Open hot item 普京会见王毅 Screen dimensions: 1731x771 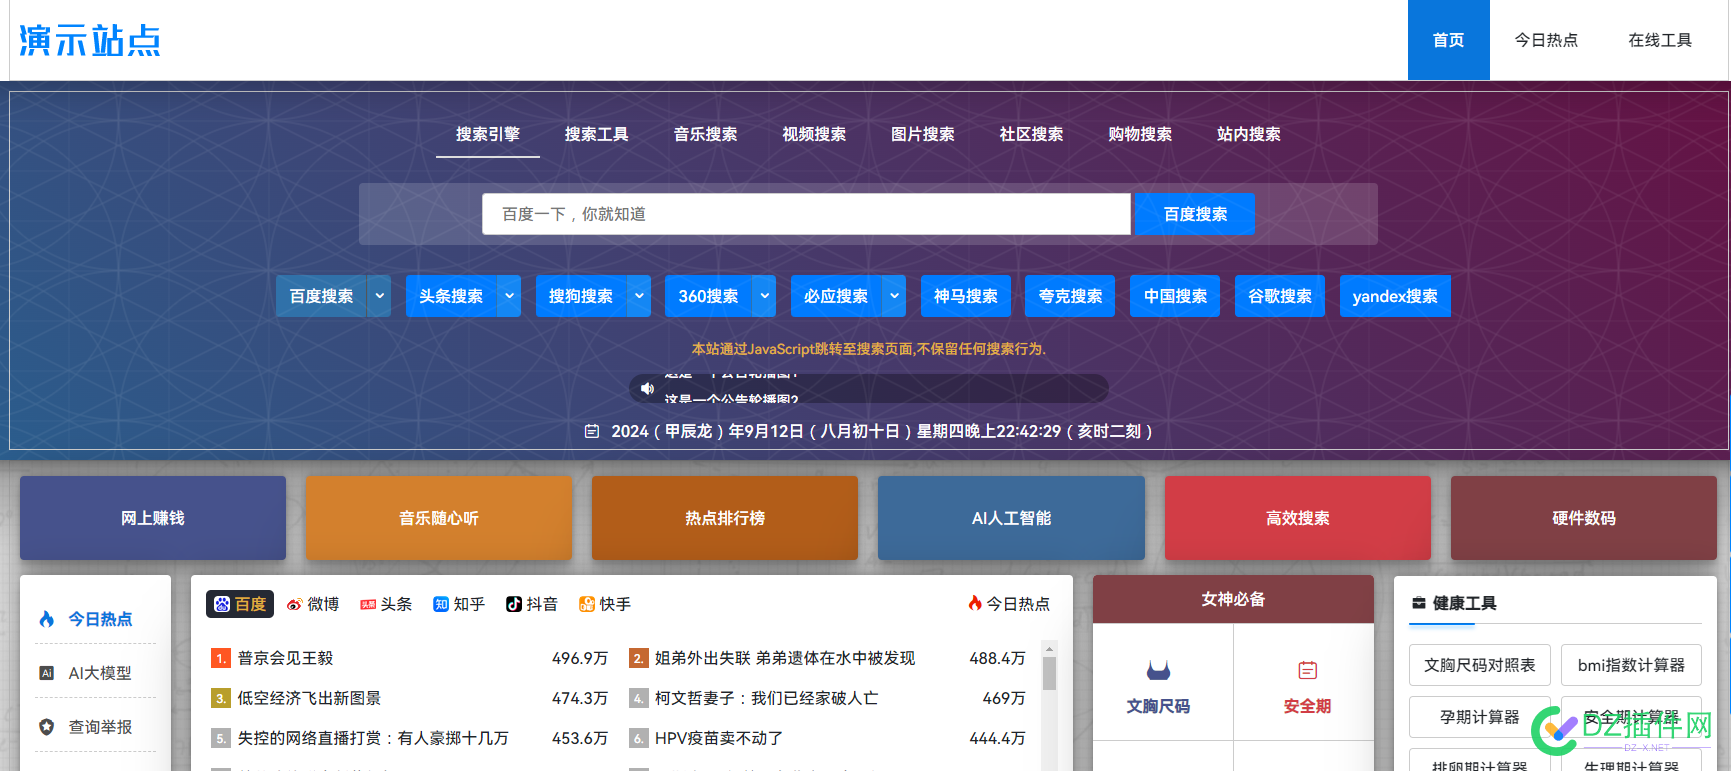(285, 658)
